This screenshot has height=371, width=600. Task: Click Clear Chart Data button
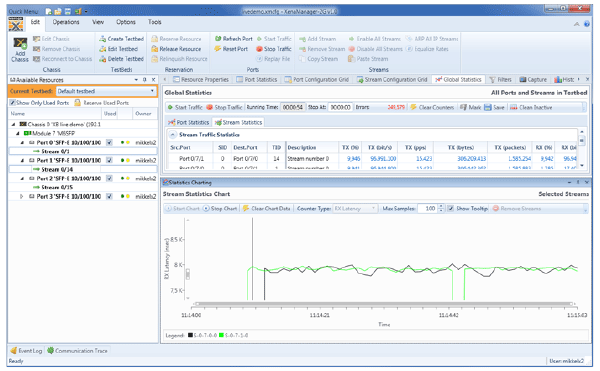point(267,208)
